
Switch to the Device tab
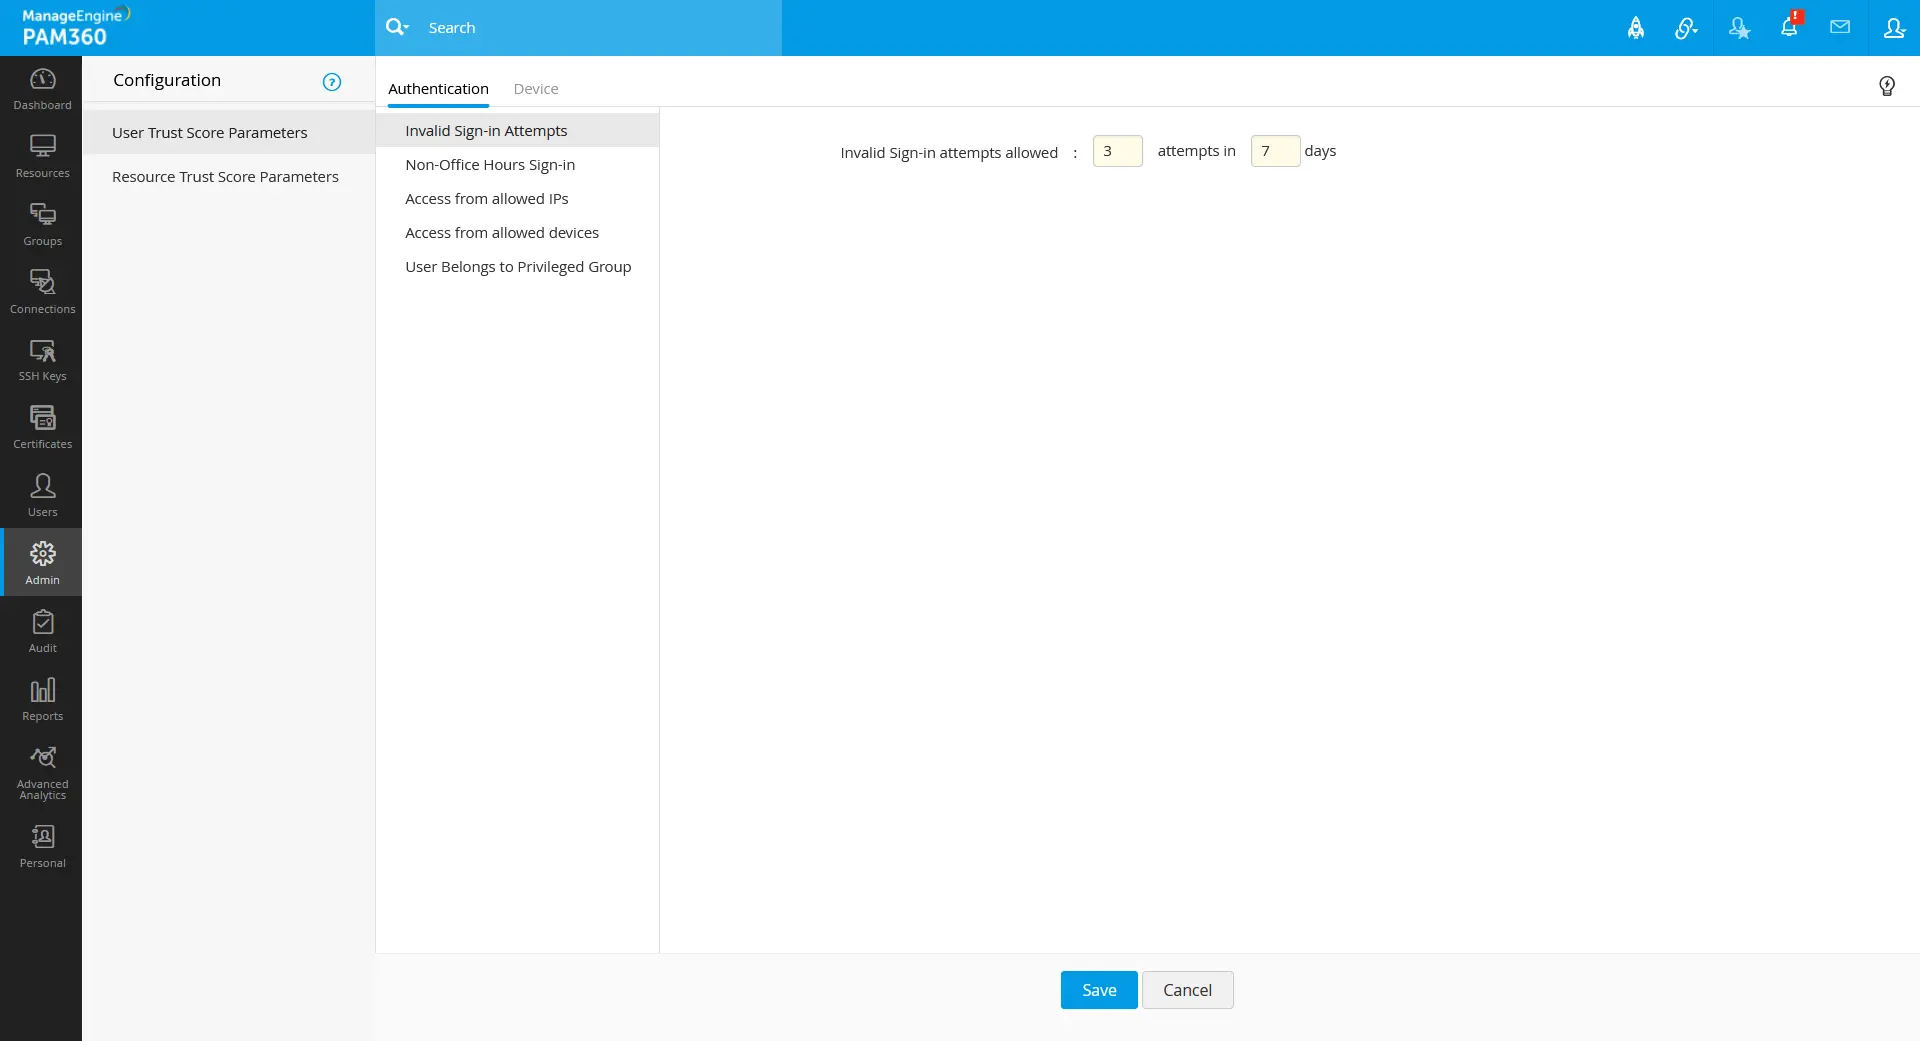coord(536,89)
